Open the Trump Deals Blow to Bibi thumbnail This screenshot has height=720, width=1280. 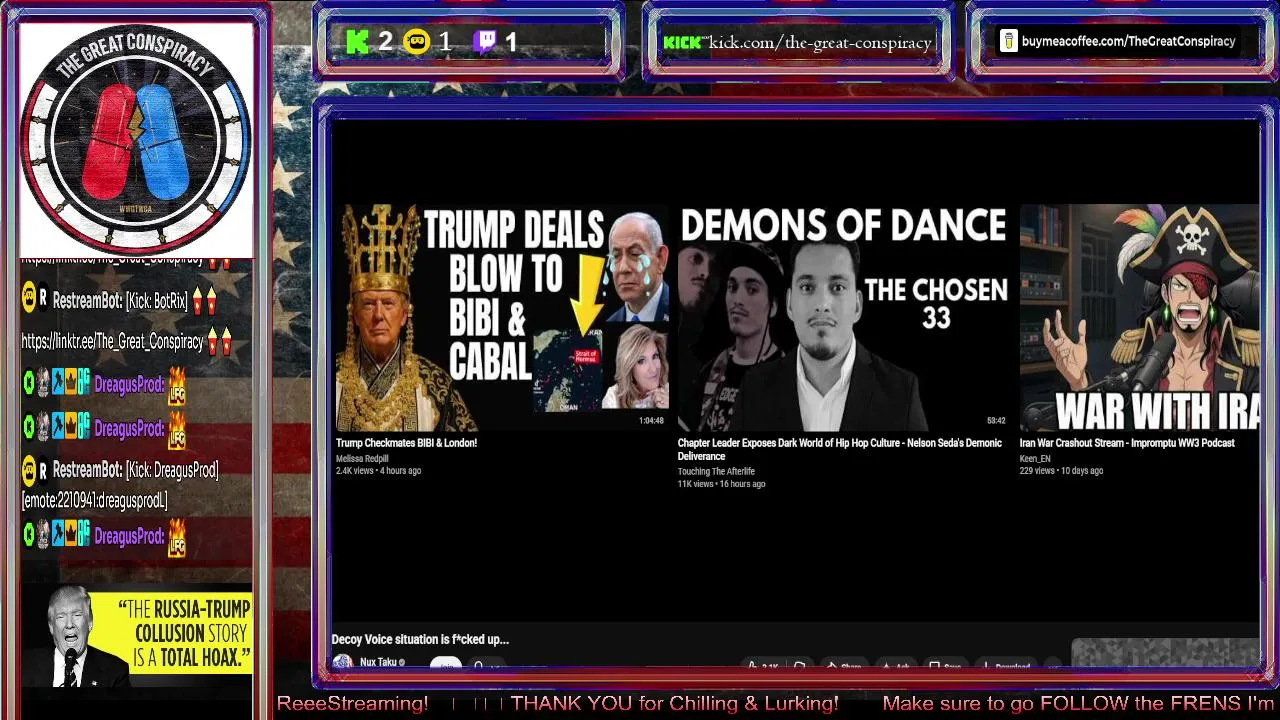(503, 317)
